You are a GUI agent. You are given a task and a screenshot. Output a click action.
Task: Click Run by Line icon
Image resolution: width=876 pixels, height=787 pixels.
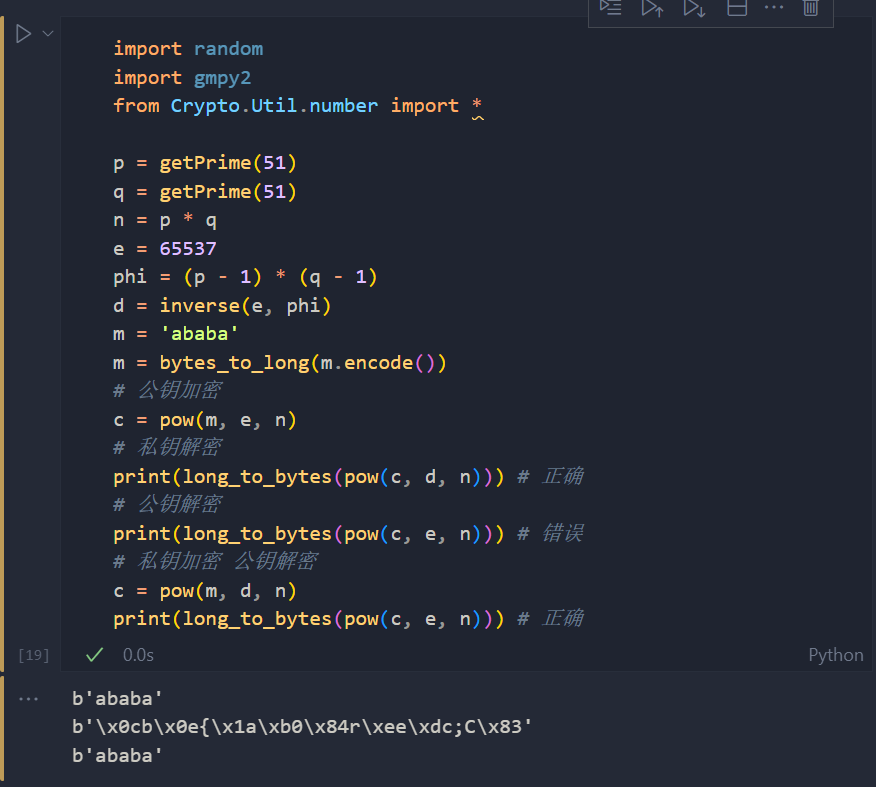tap(610, 8)
